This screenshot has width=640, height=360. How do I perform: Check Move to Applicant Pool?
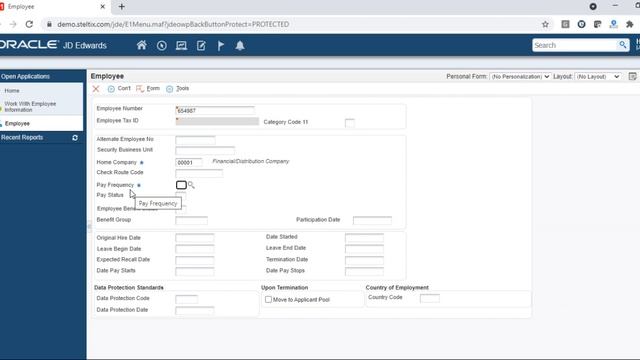[268, 300]
